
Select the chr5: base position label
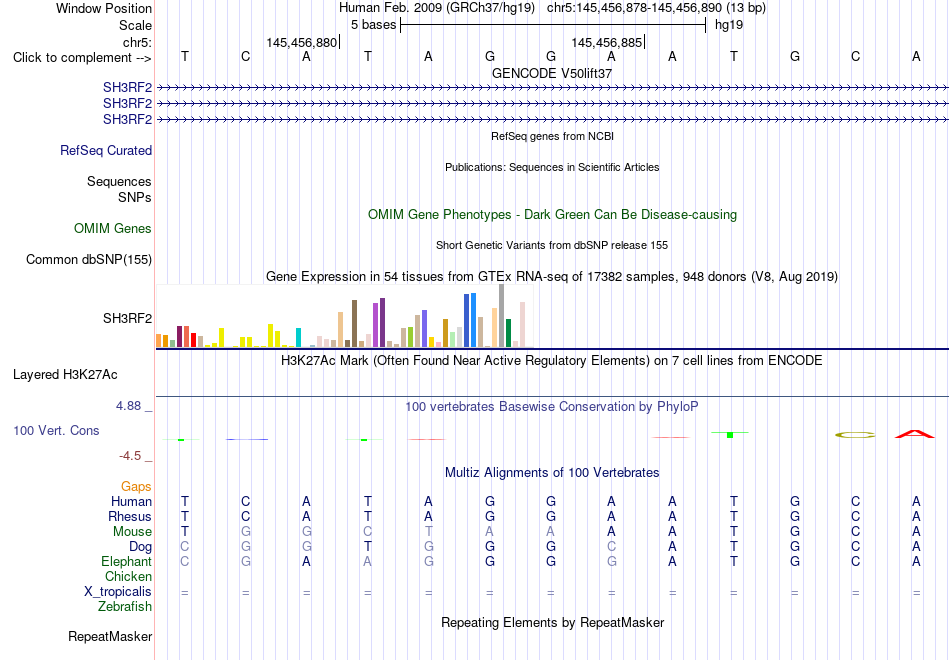pos(137,42)
